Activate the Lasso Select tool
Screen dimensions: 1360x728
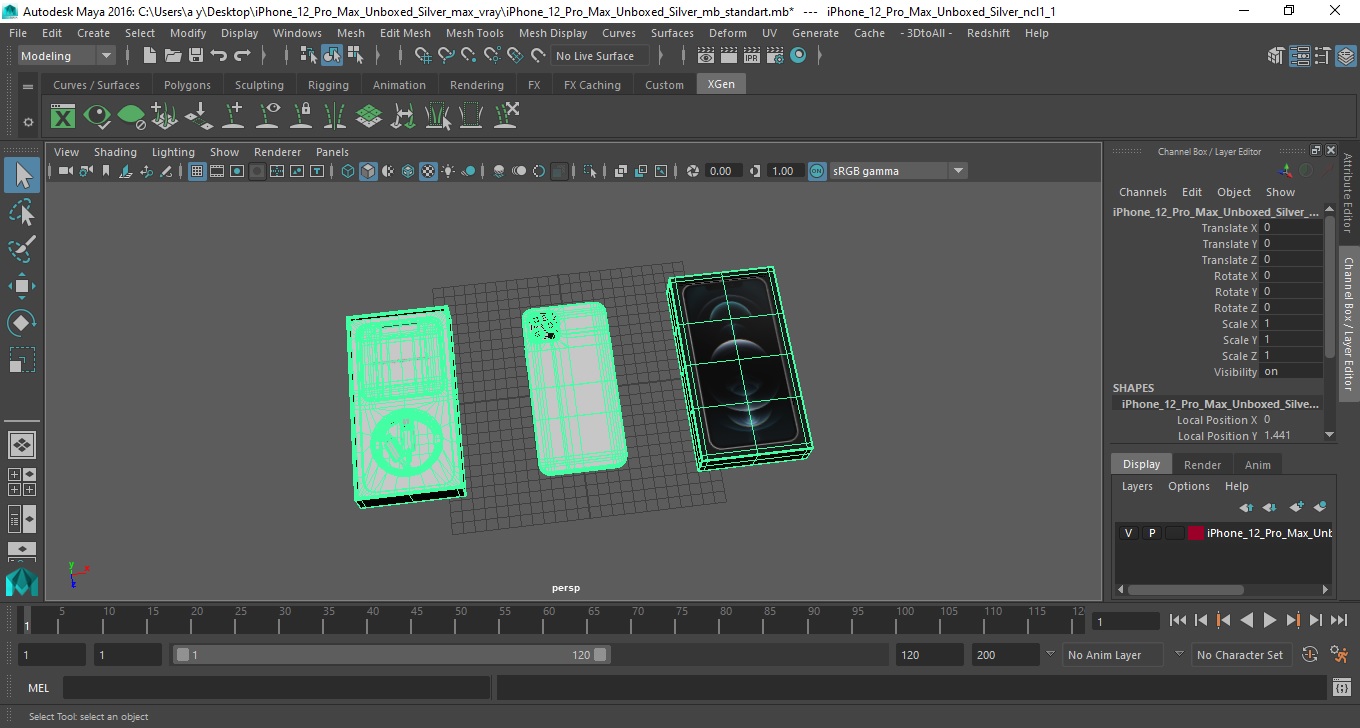coord(22,213)
